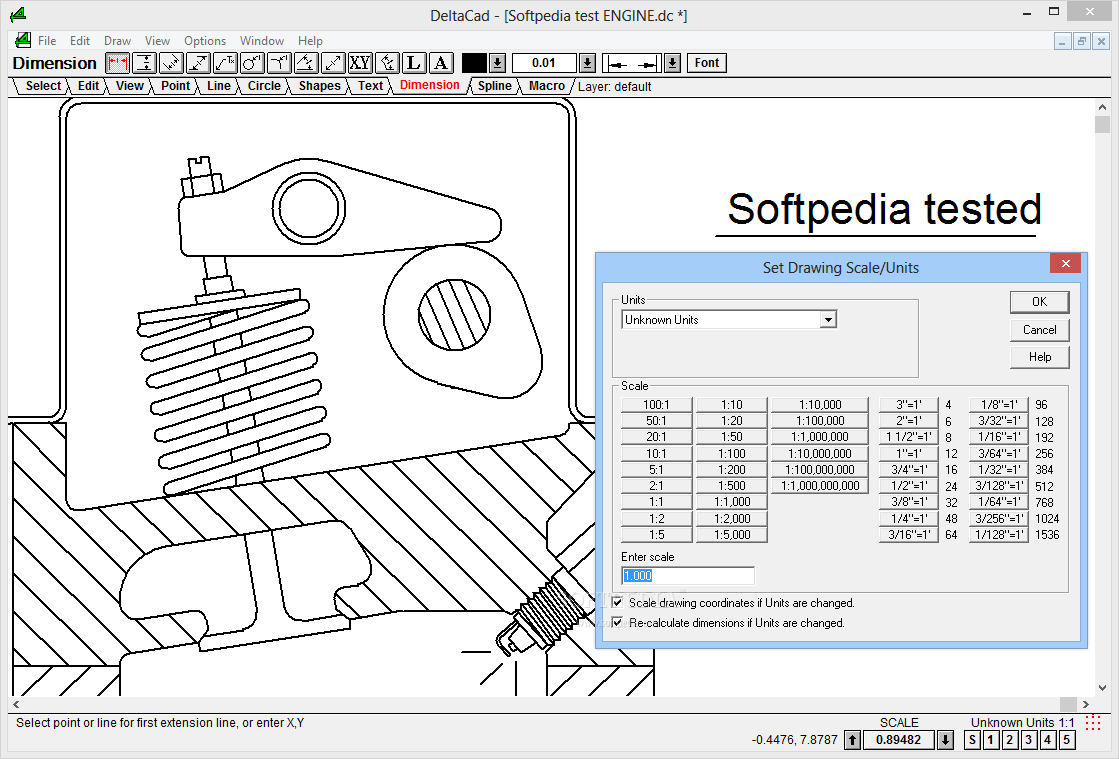This screenshot has height=759, width=1119.
Task: Choose the 1:1,000,000 scale button
Action: 819,437
